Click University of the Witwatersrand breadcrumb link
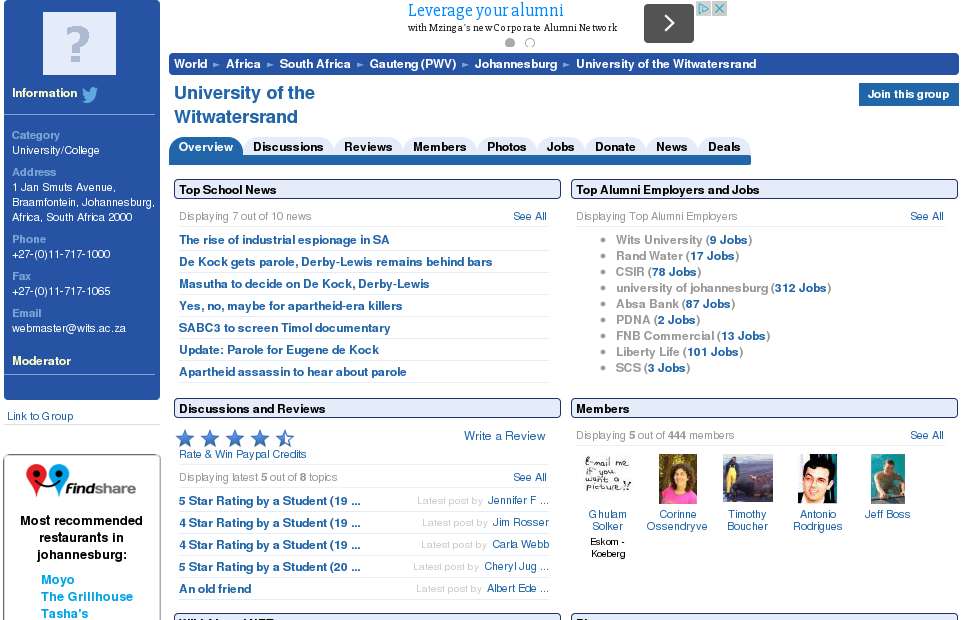 coord(666,64)
